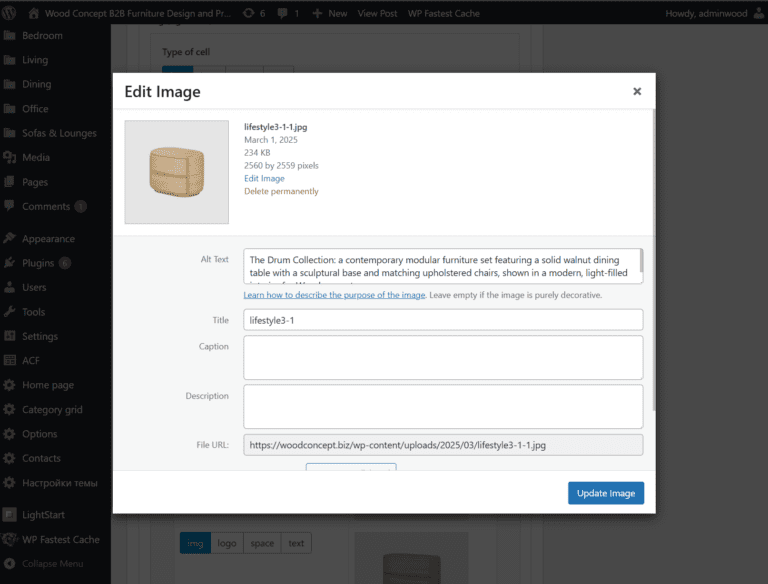Open the comments bubble icon in admin bar
Screen dimensions: 768x584
283,13
